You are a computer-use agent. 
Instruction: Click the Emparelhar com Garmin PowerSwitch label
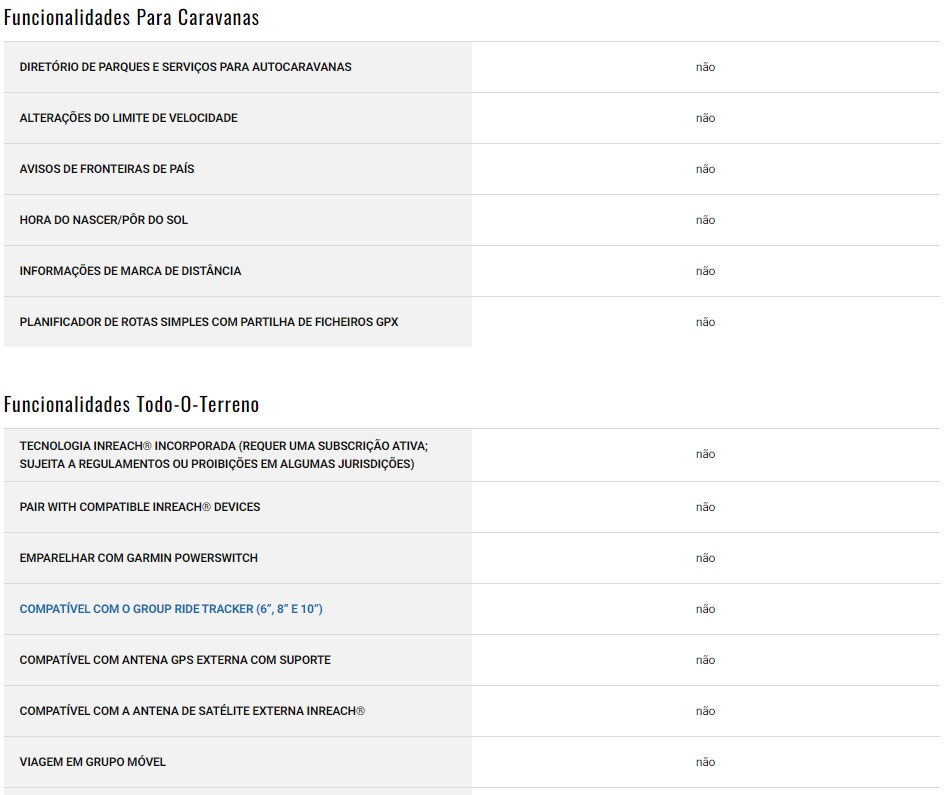point(138,558)
